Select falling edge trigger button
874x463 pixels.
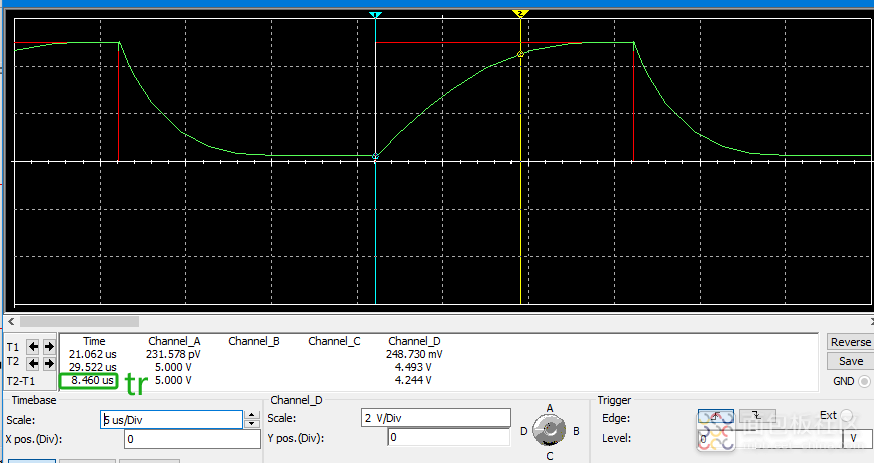coord(757,416)
